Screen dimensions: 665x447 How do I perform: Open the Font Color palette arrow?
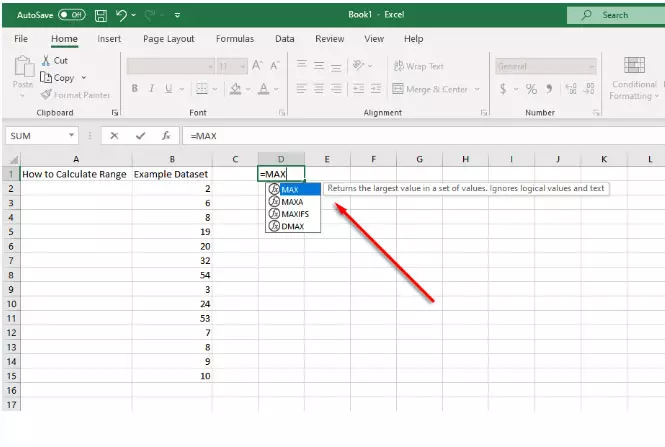pyautogui.click(x=276, y=89)
